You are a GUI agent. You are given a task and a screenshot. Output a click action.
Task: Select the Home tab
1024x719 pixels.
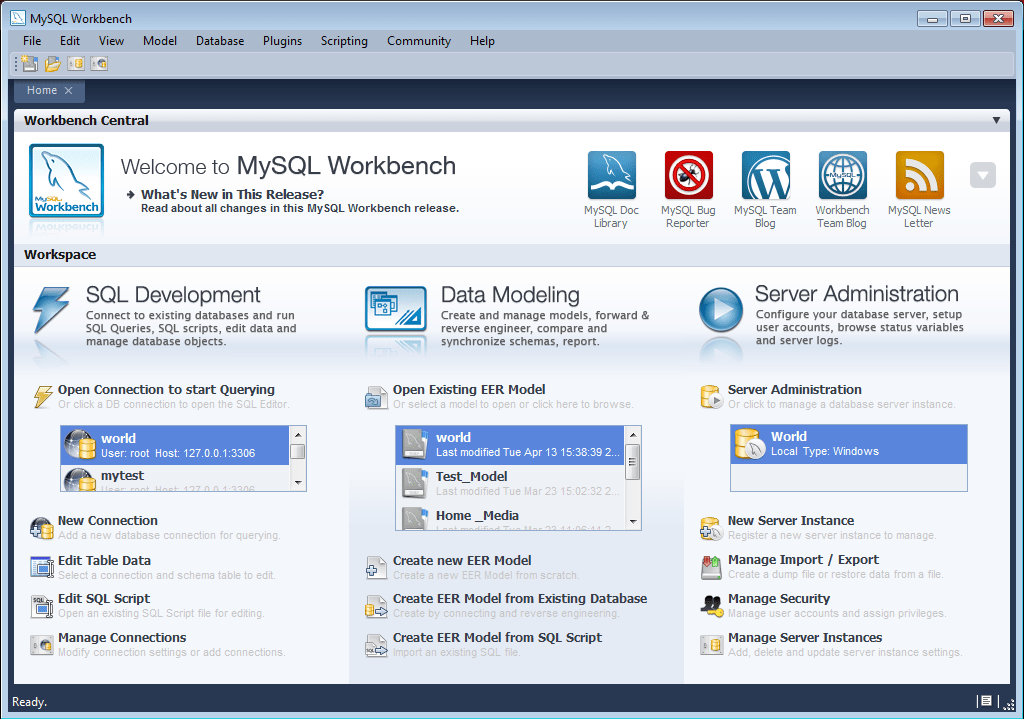(x=42, y=90)
